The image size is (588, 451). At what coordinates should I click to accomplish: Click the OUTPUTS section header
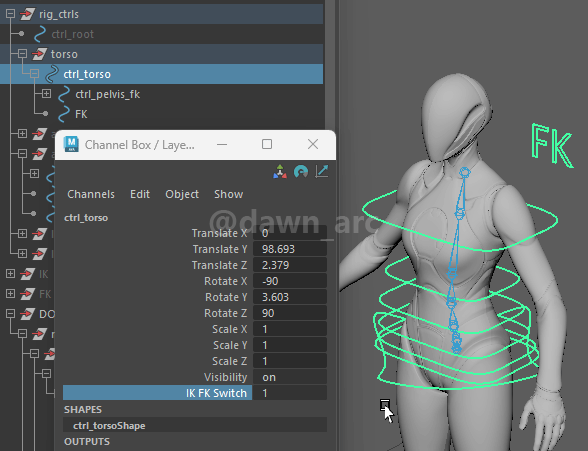(x=87, y=442)
